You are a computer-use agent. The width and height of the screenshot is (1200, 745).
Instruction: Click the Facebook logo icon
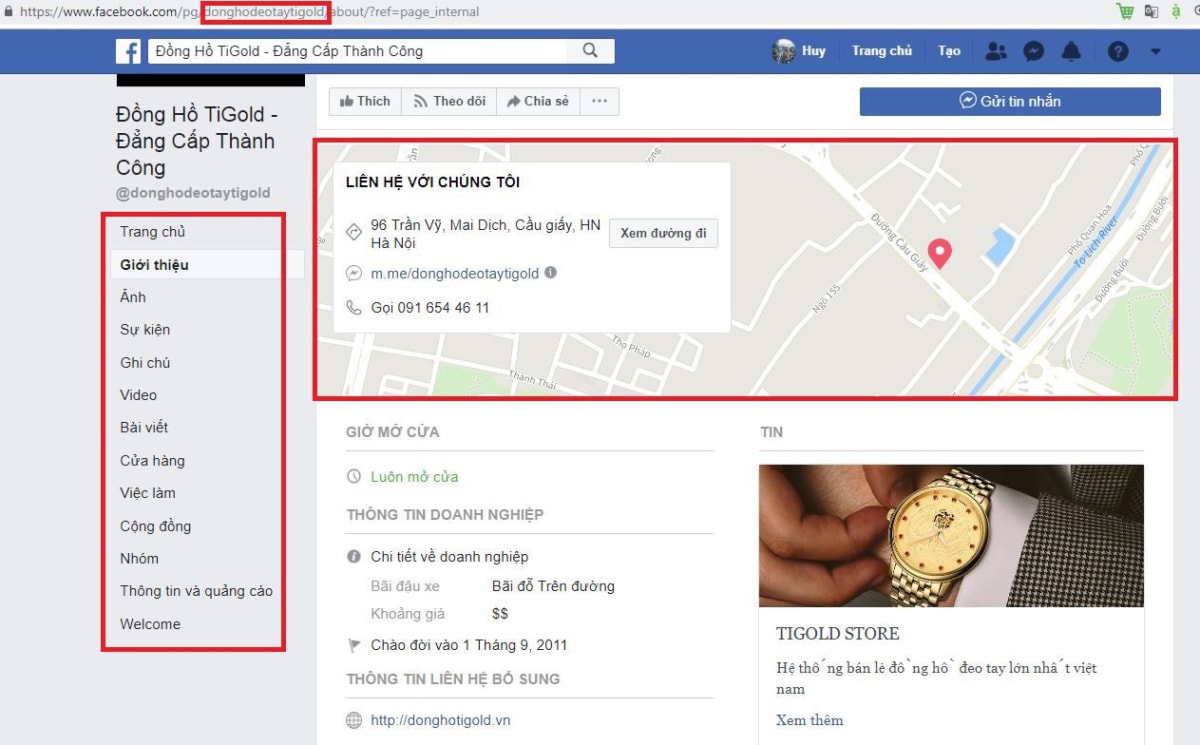[x=128, y=51]
